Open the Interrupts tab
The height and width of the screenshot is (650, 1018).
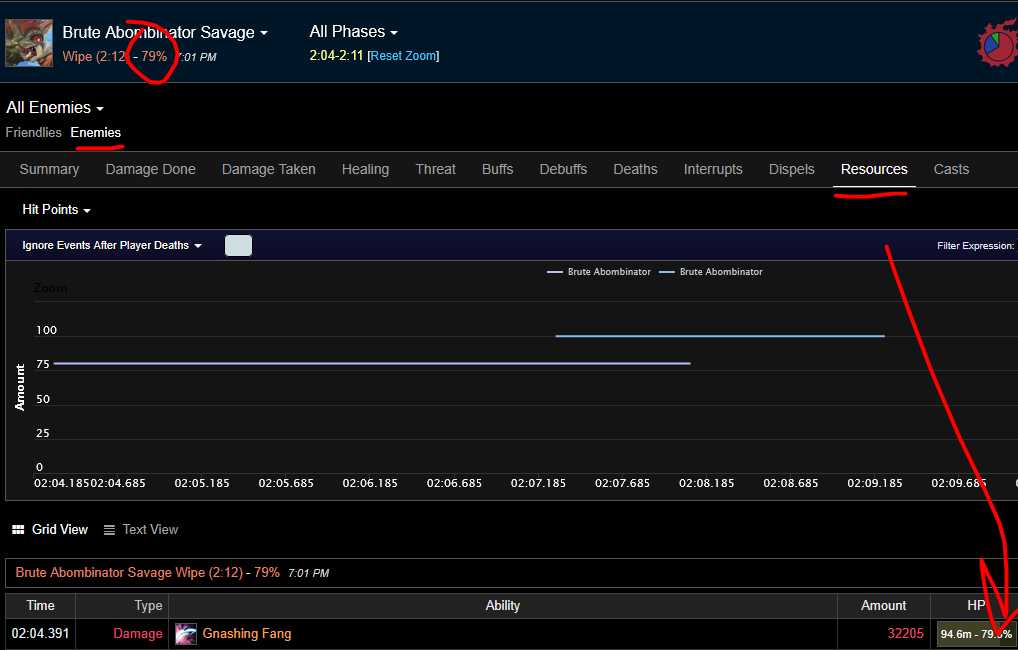point(713,169)
